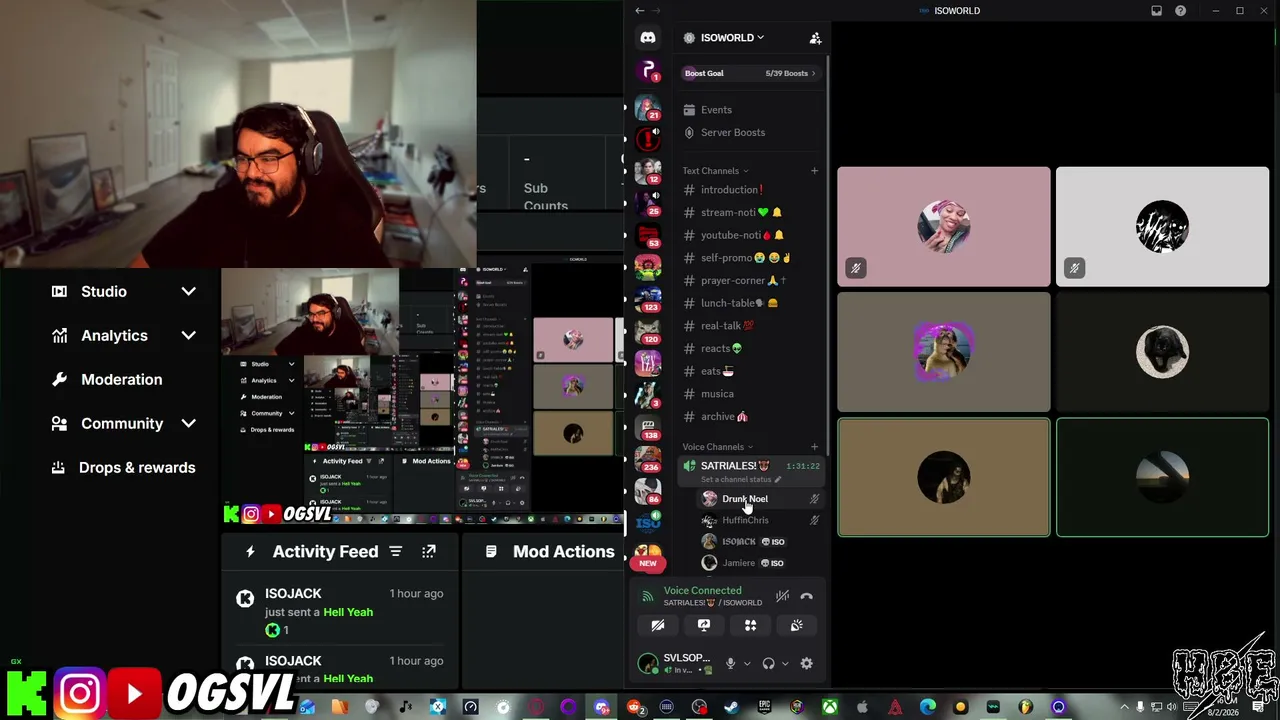
Task: Open Discord direct messages home icon
Action: pos(648,38)
